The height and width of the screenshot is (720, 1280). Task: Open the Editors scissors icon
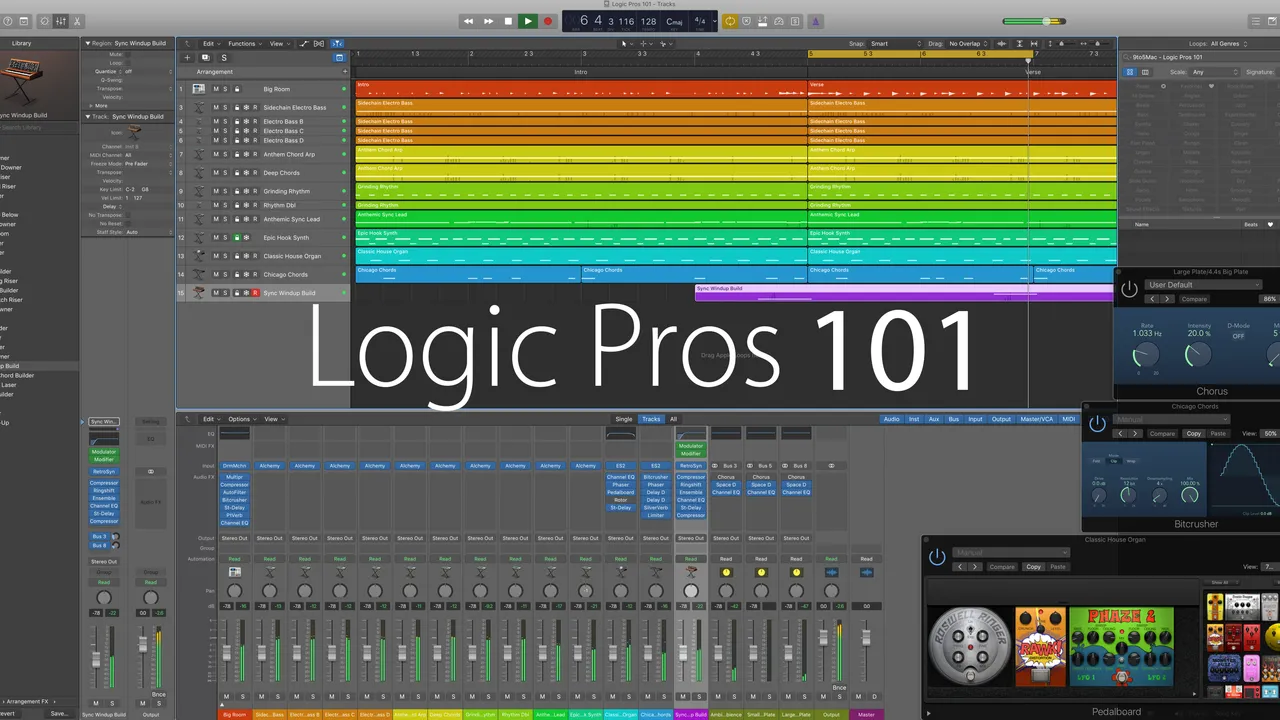[x=79, y=21]
